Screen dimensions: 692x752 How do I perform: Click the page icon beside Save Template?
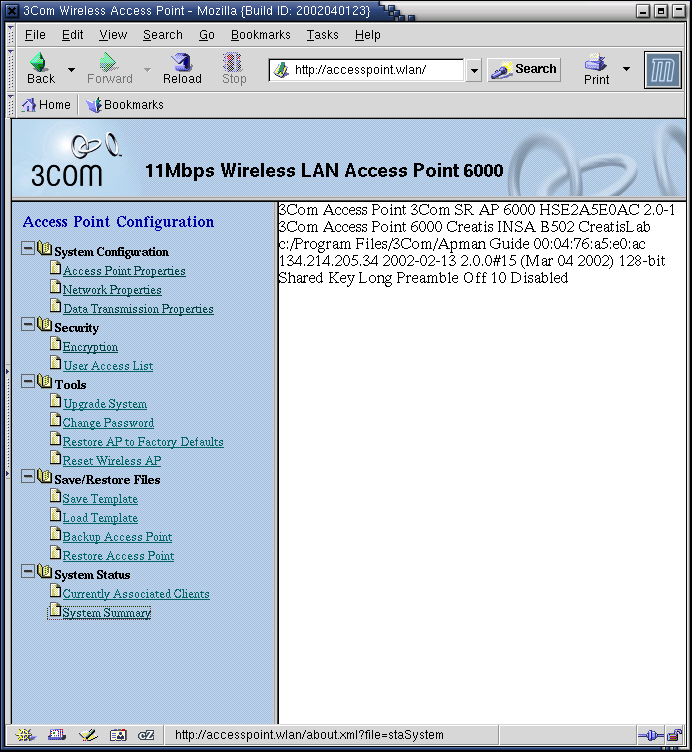56,496
